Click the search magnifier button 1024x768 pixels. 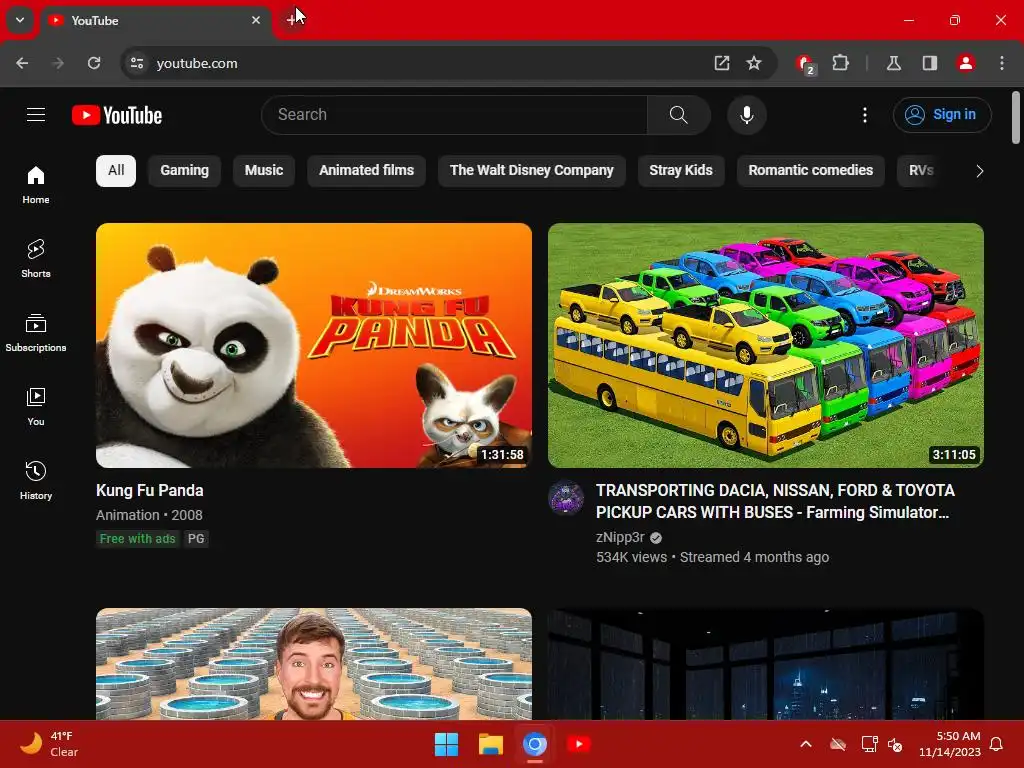(x=679, y=115)
